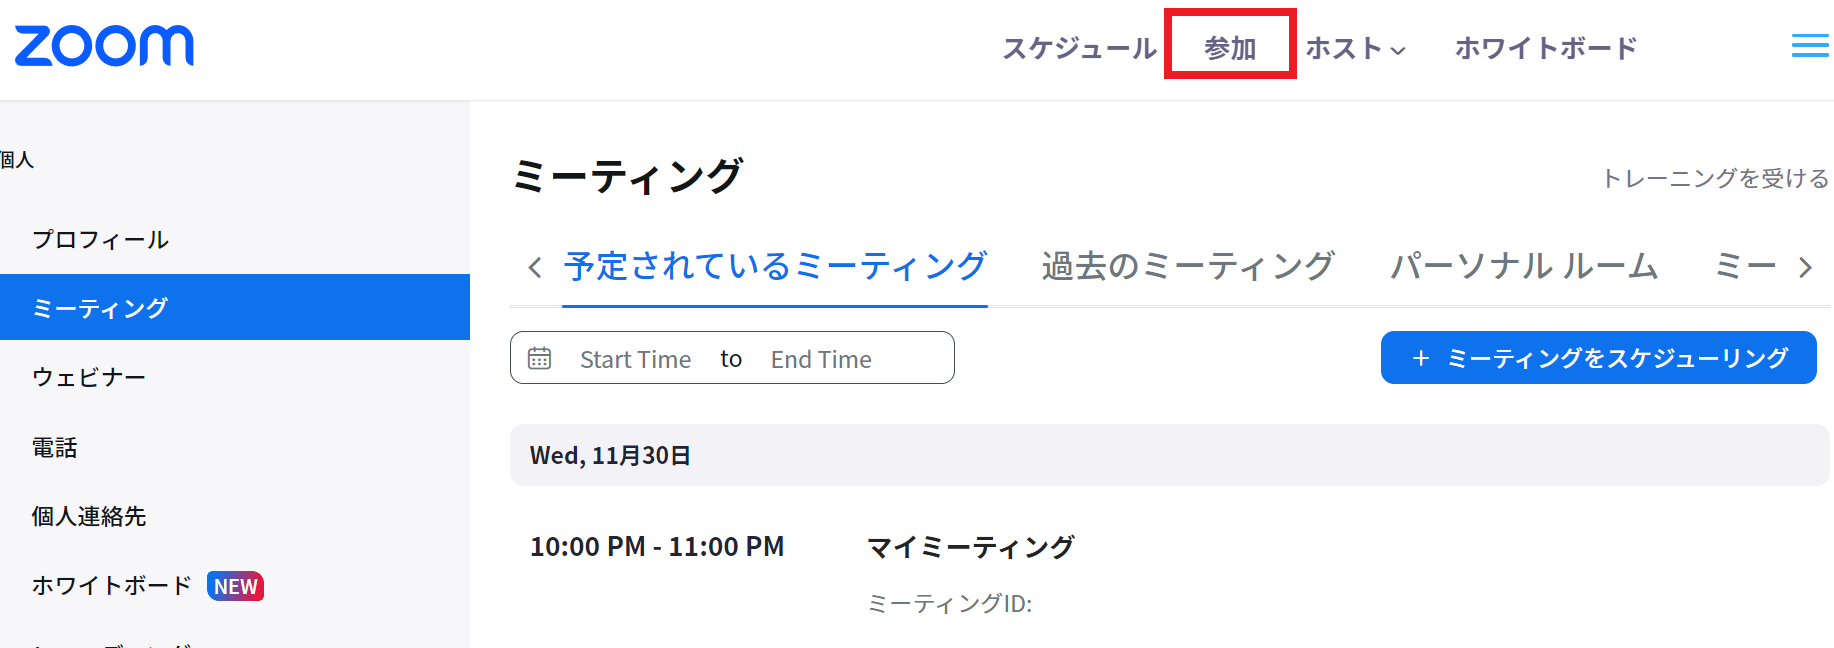The image size is (1834, 648).
Task: Open ウェビナー in the sidebar
Action: pos(89,377)
